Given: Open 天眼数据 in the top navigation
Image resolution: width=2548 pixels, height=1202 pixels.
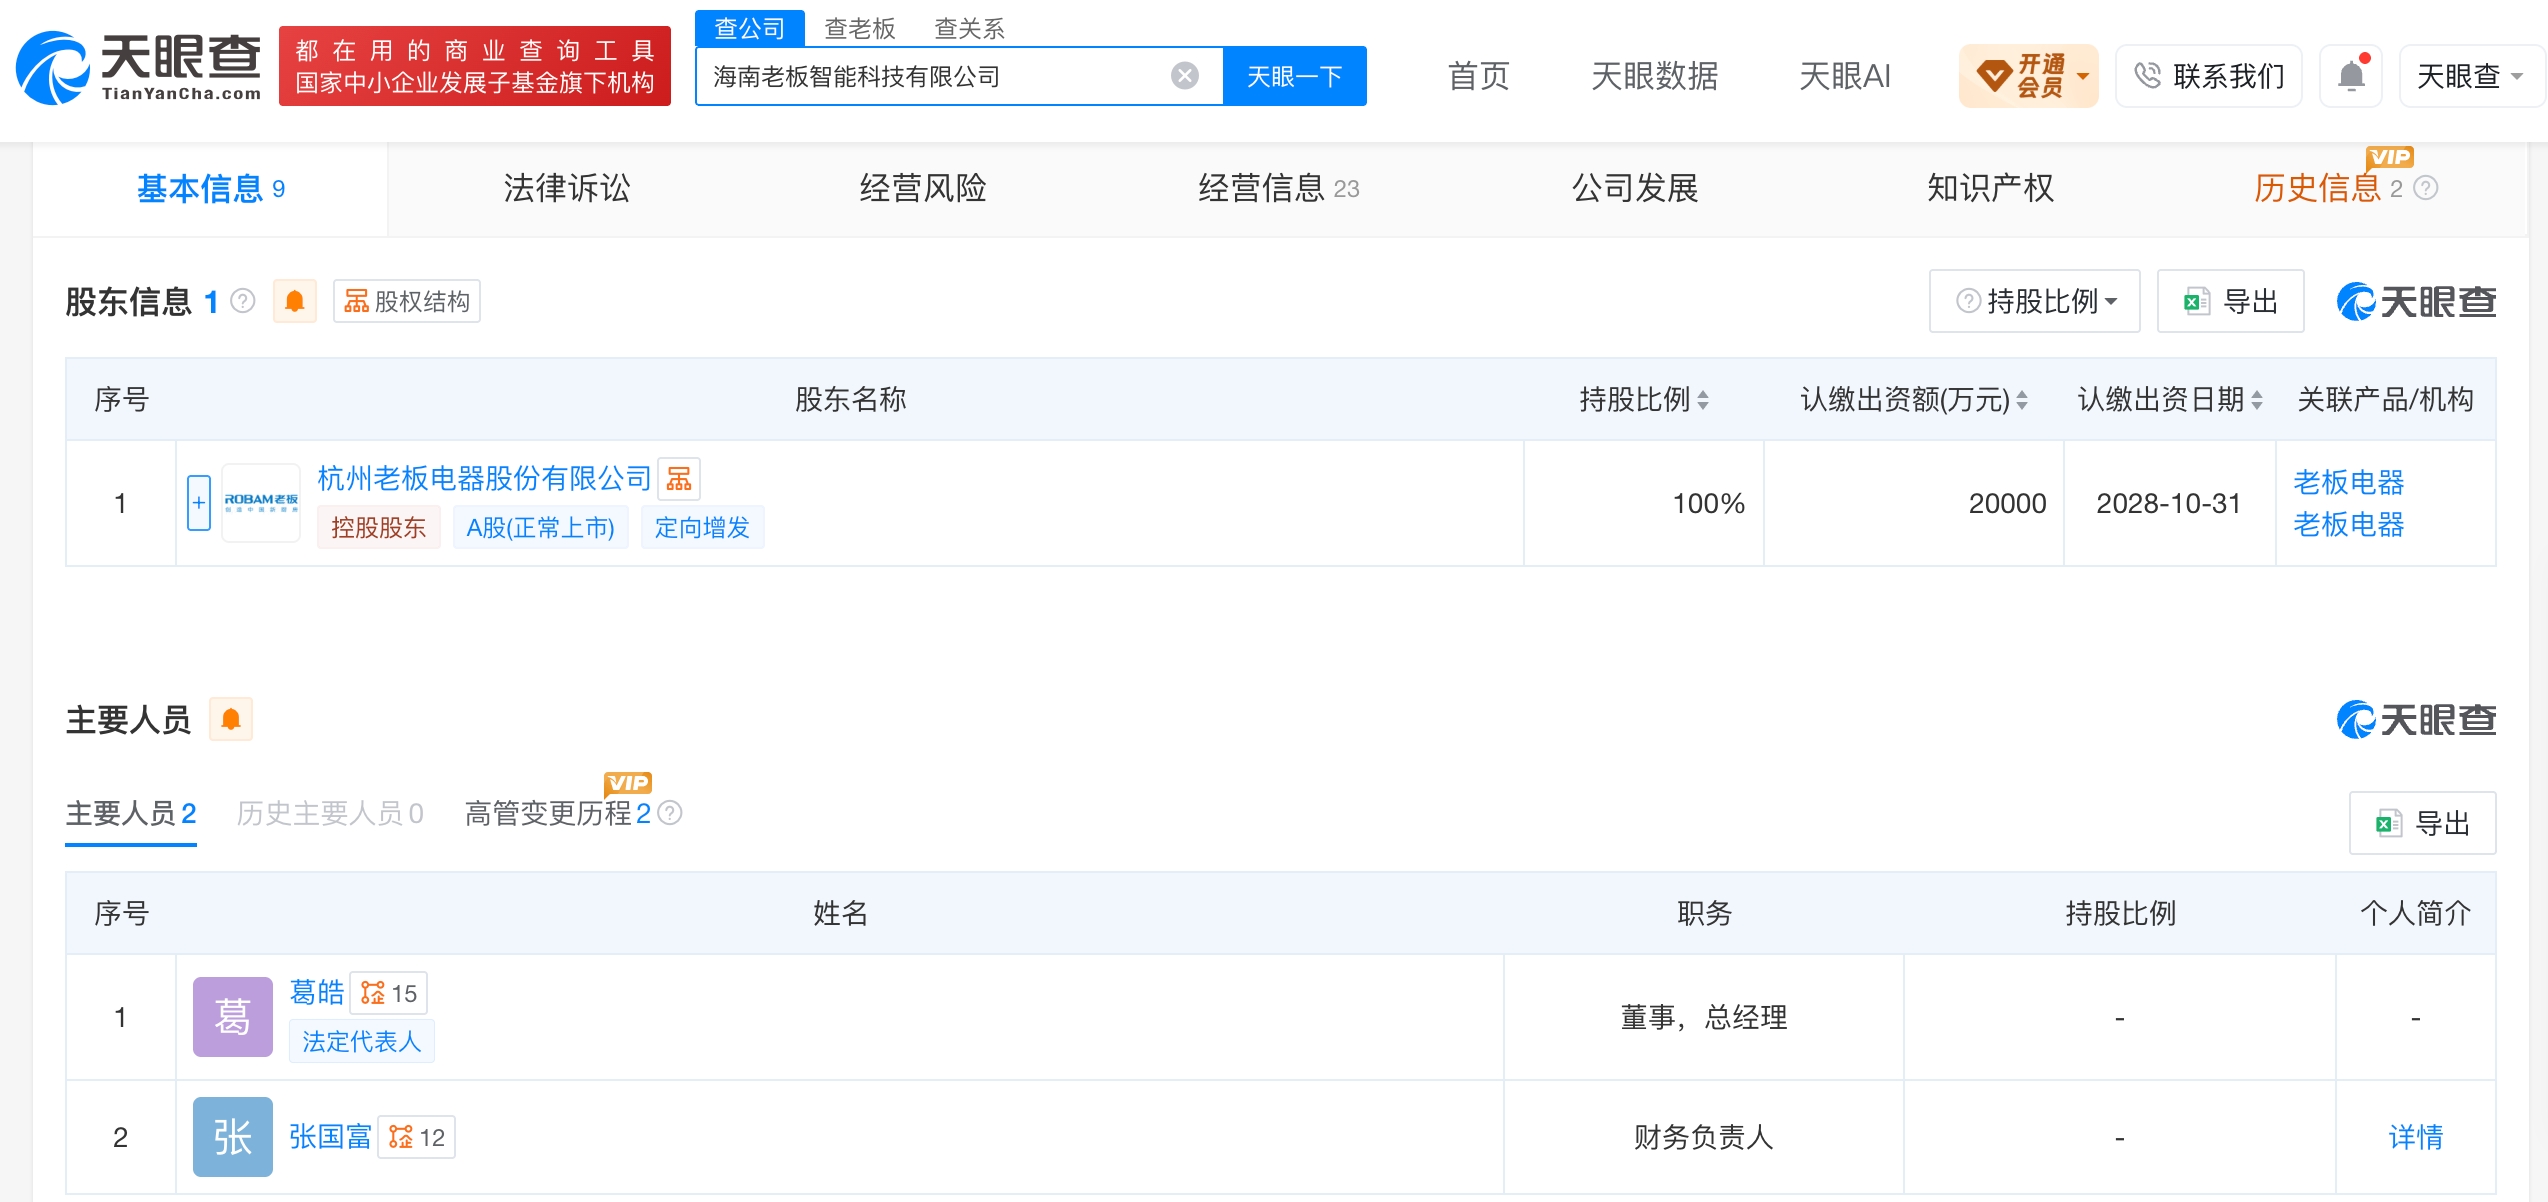Looking at the screenshot, I should pyautogui.click(x=1655, y=76).
